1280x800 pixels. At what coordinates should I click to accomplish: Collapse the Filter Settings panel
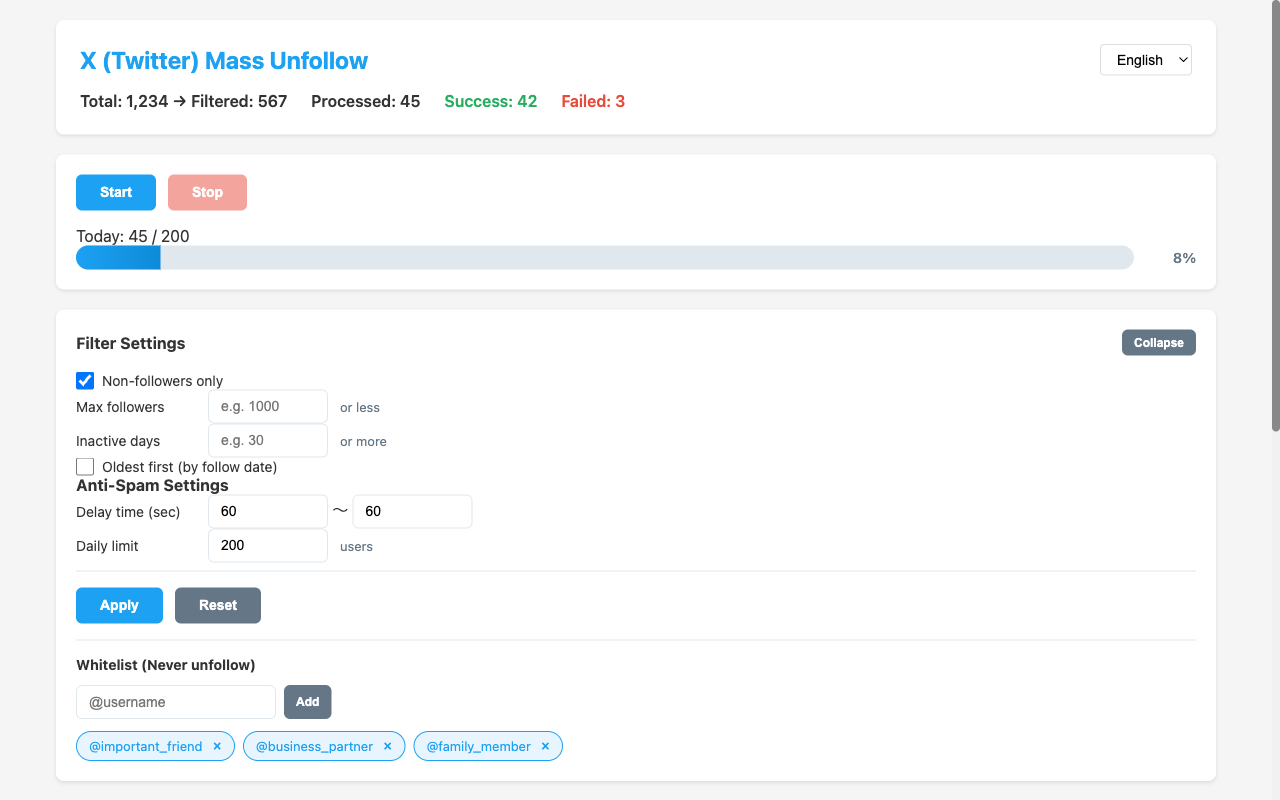[1159, 343]
